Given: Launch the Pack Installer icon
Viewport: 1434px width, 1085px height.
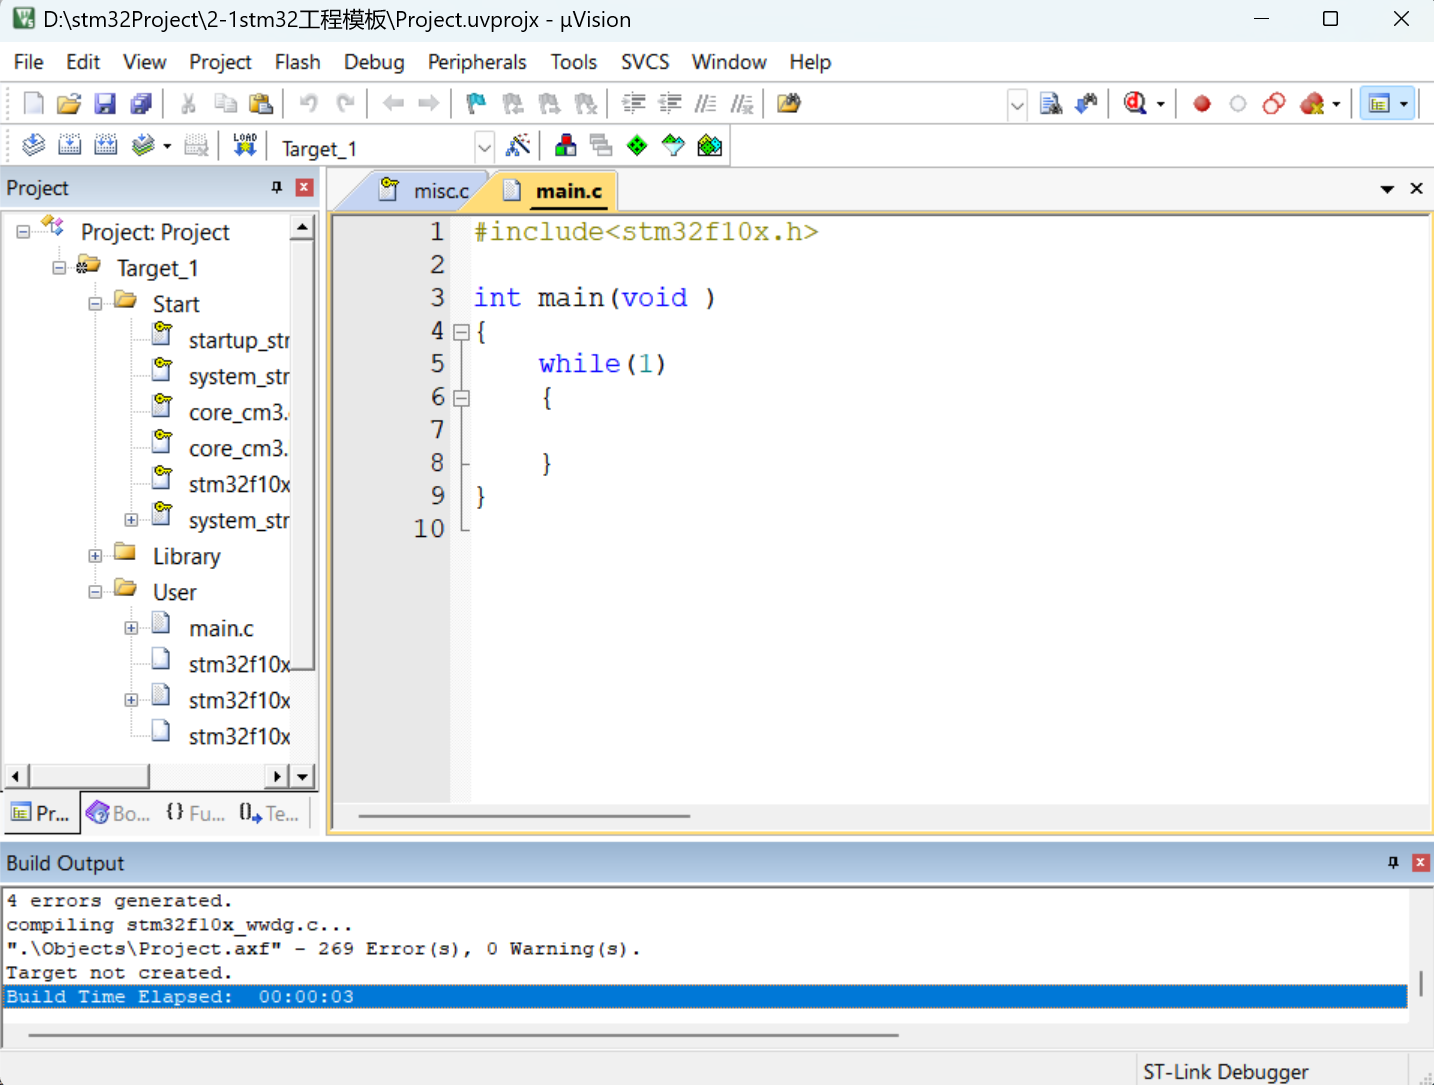Looking at the screenshot, I should tap(709, 146).
